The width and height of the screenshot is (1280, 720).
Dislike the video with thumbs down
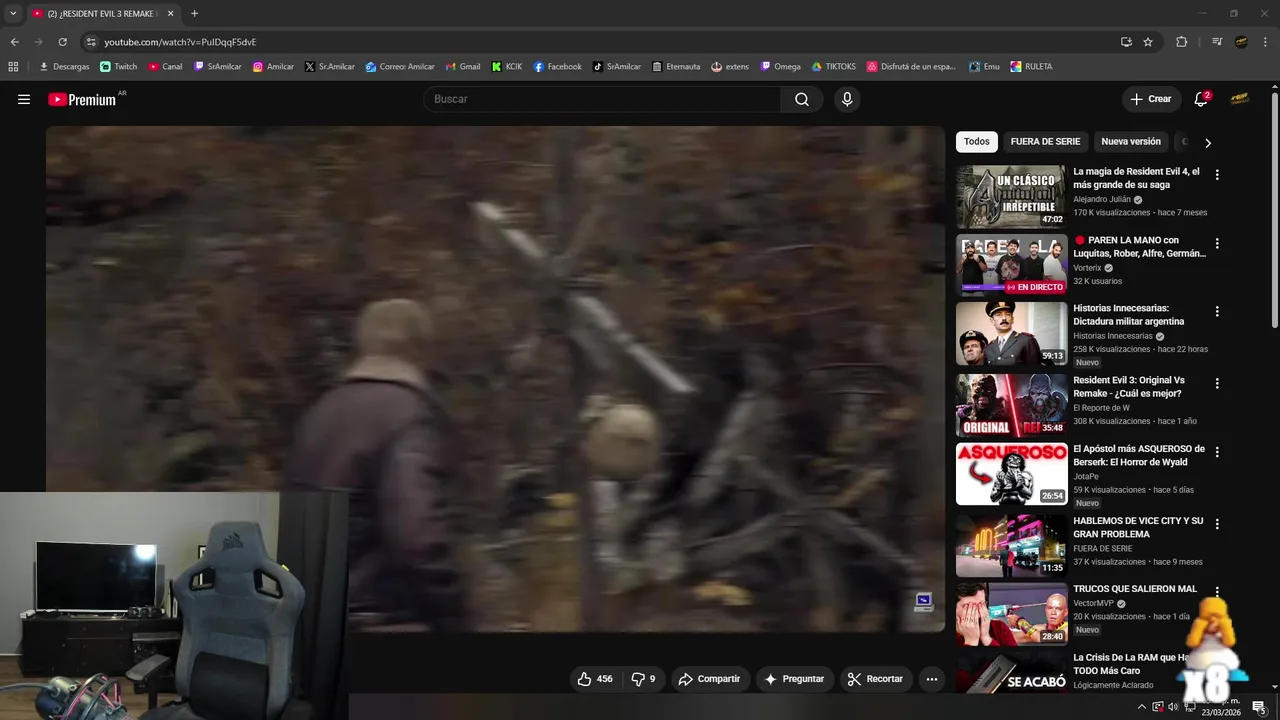[643, 679]
